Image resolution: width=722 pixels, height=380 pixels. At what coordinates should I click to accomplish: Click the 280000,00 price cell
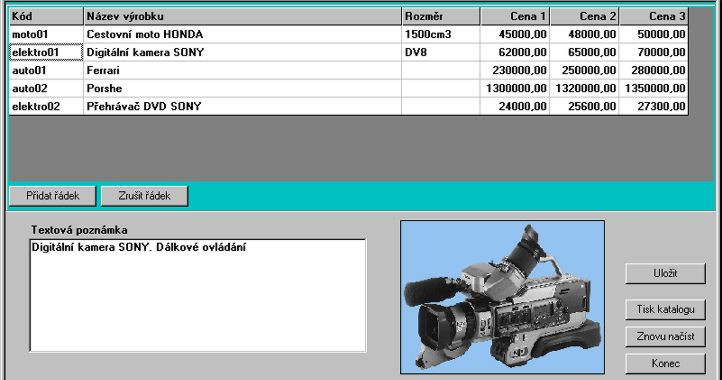click(654, 70)
